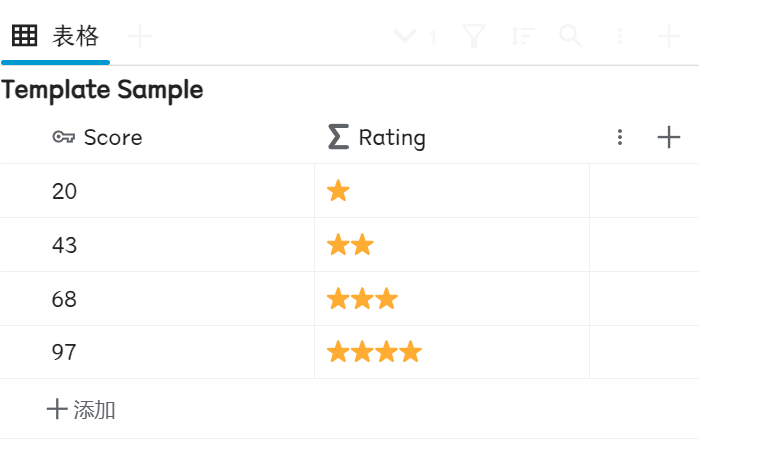Open the top toolbar more options menu
This screenshot has height=457, width=760.
(x=620, y=37)
